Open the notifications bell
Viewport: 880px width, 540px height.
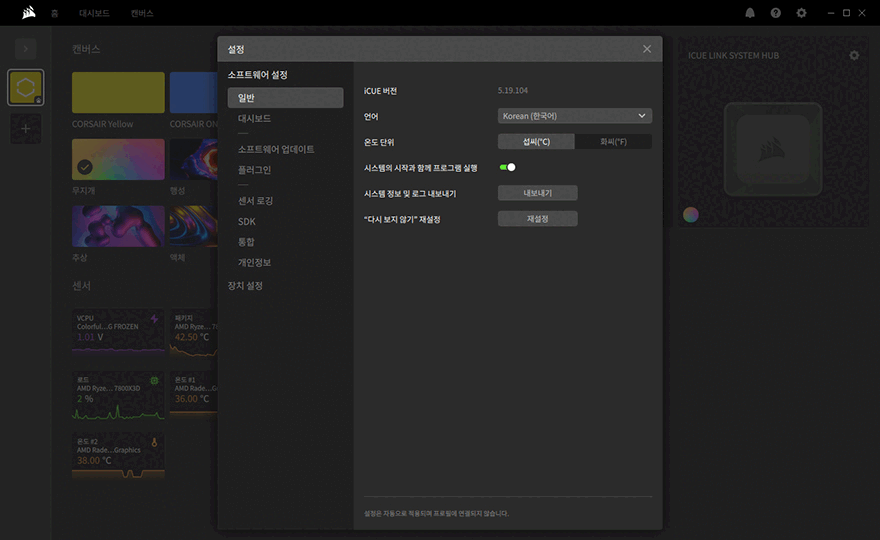tap(750, 13)
